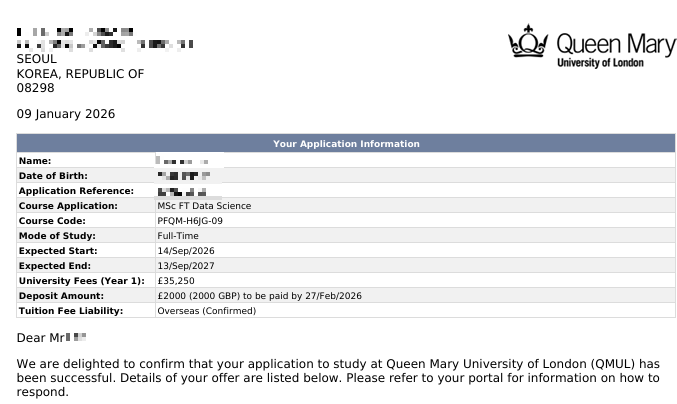Click the Your Application Information header
Image resolution: width=677 pixels, height=404 pixels.
pyautogui.click(x=346, y=144)
